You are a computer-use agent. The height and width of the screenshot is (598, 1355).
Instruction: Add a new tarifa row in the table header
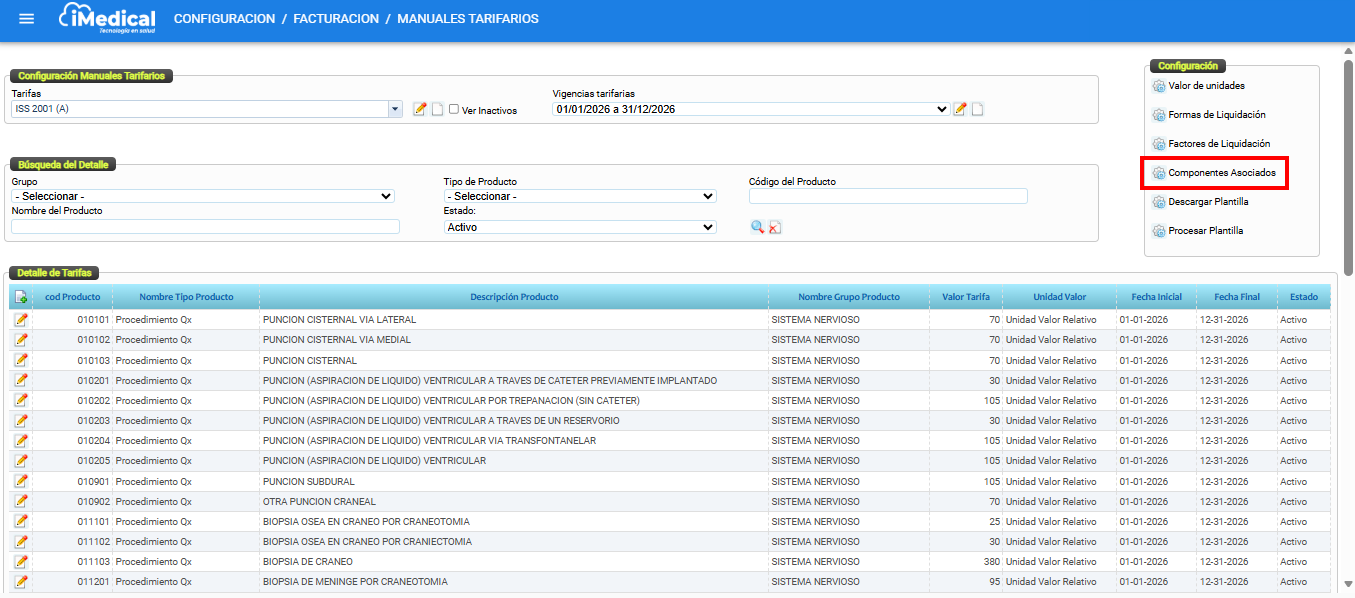click(21, 297)
